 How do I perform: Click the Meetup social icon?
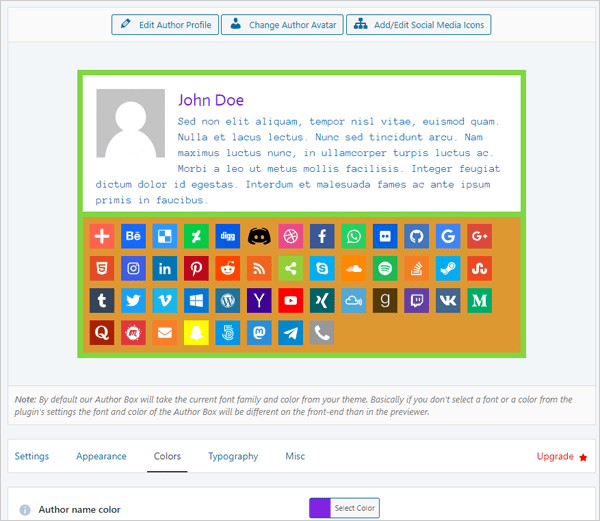coord(133,333)
